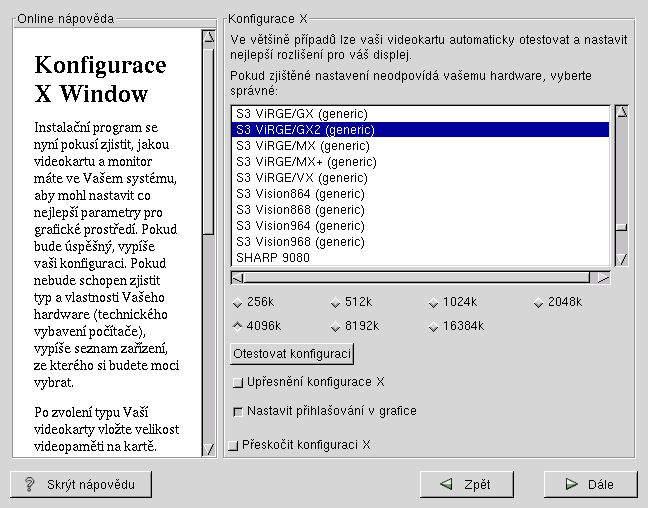
Task: Choose SHARP 9080 in the card list
Action: 273,257
